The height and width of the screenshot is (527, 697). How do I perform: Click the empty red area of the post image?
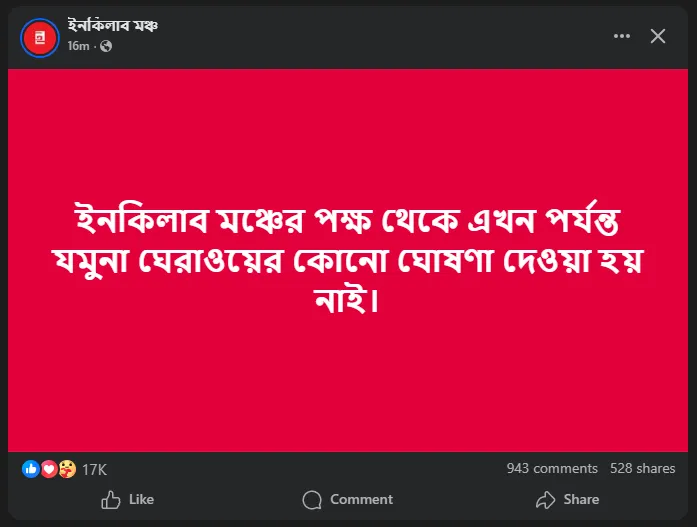(348, 390)
